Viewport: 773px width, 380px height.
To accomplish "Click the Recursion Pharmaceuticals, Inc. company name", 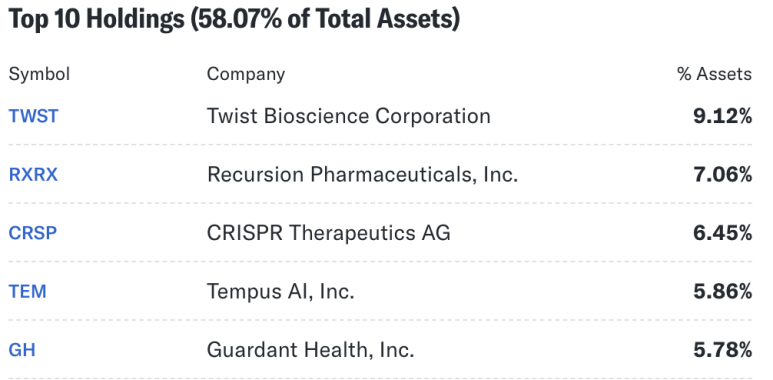I will click(362, 174).
